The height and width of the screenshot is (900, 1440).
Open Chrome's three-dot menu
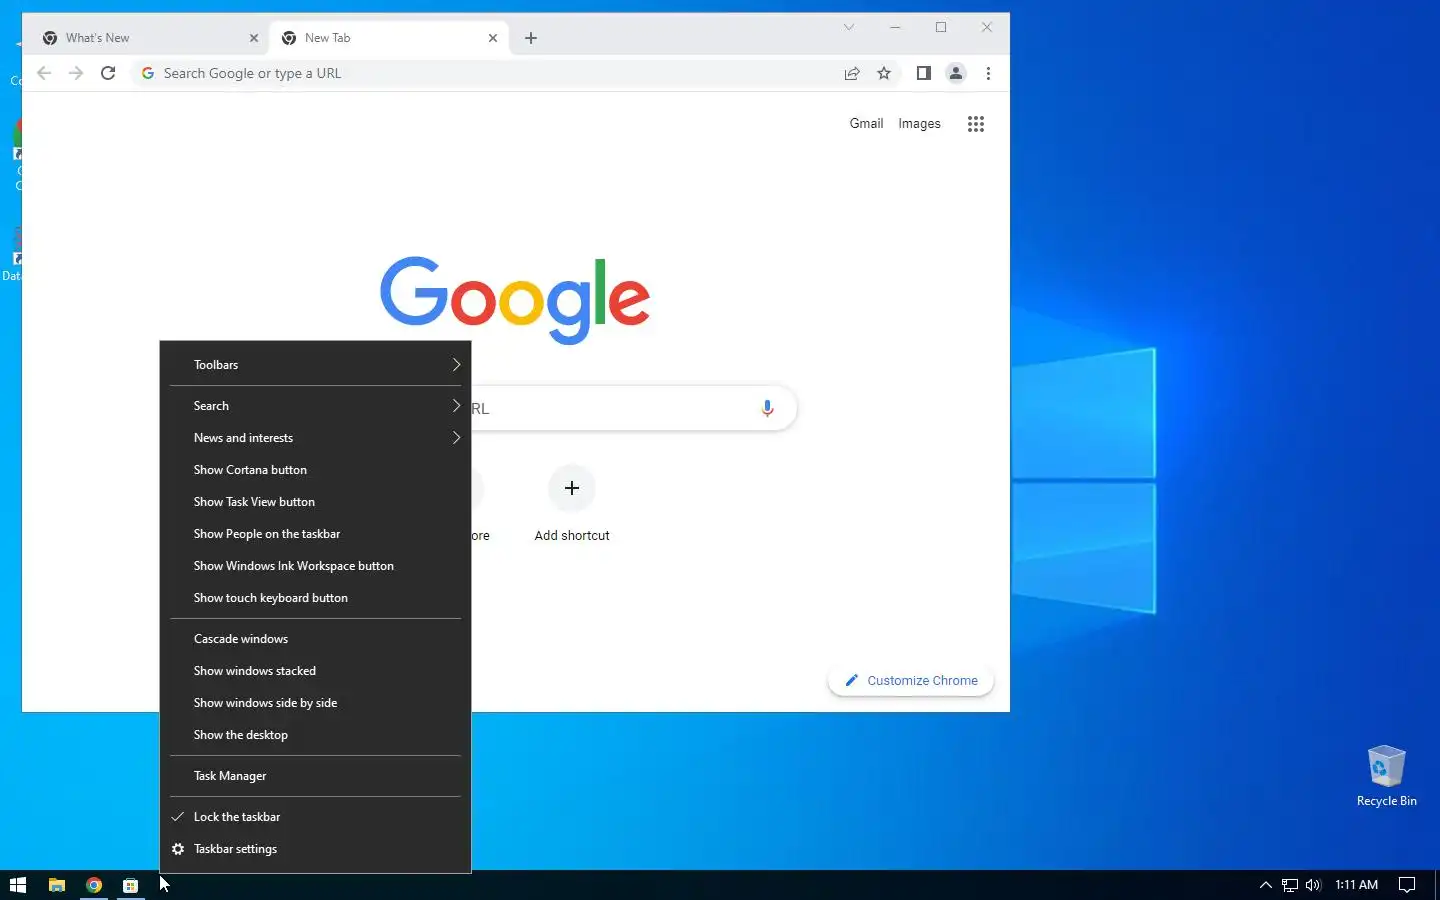(988, 73)
